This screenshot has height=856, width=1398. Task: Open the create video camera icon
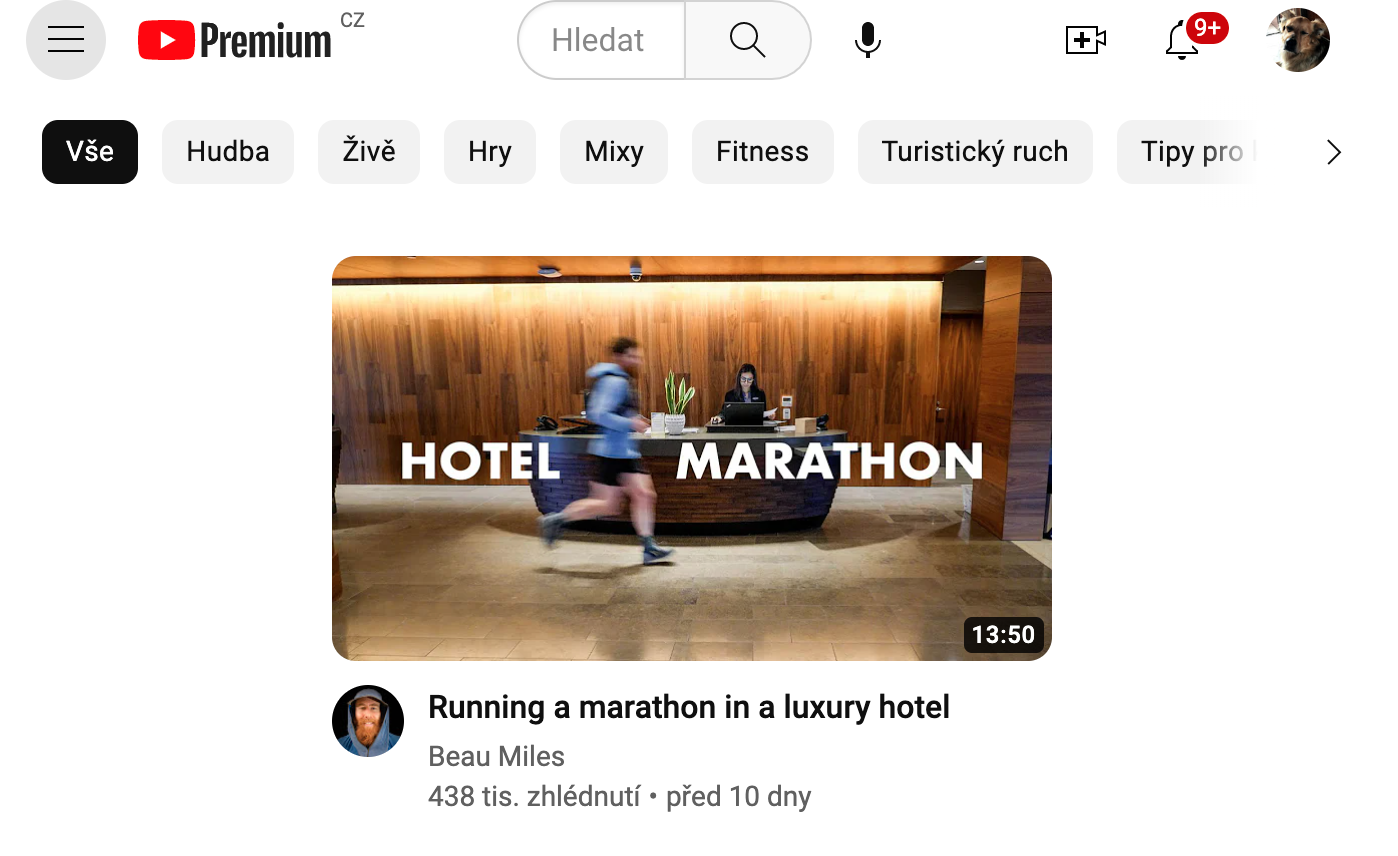tap(1085, 40)
